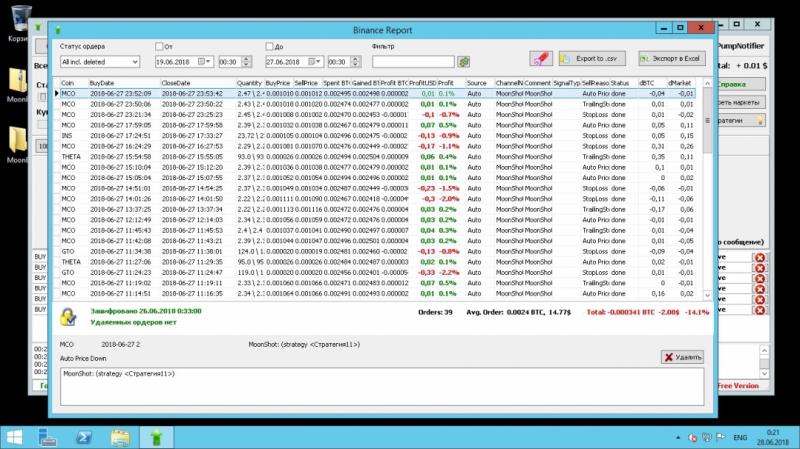Screen dimensions: 800x449
Task: Select the upper Moon folder on the desktop
Action: point(18,85)
